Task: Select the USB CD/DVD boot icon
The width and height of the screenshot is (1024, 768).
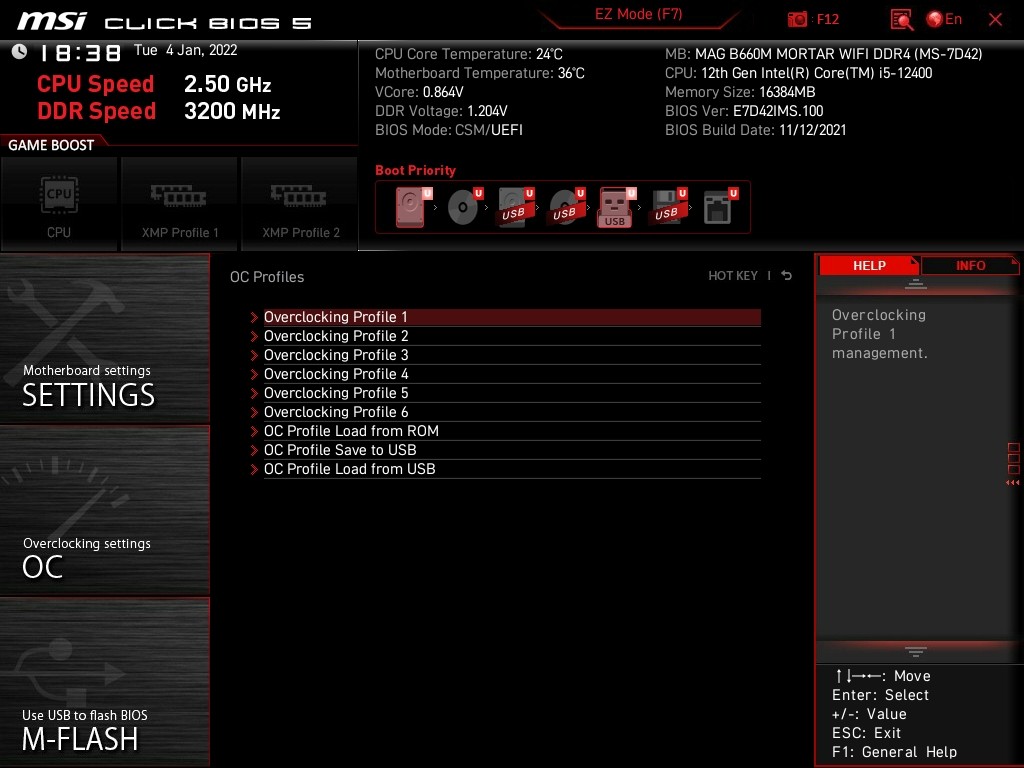Action: 566,207
